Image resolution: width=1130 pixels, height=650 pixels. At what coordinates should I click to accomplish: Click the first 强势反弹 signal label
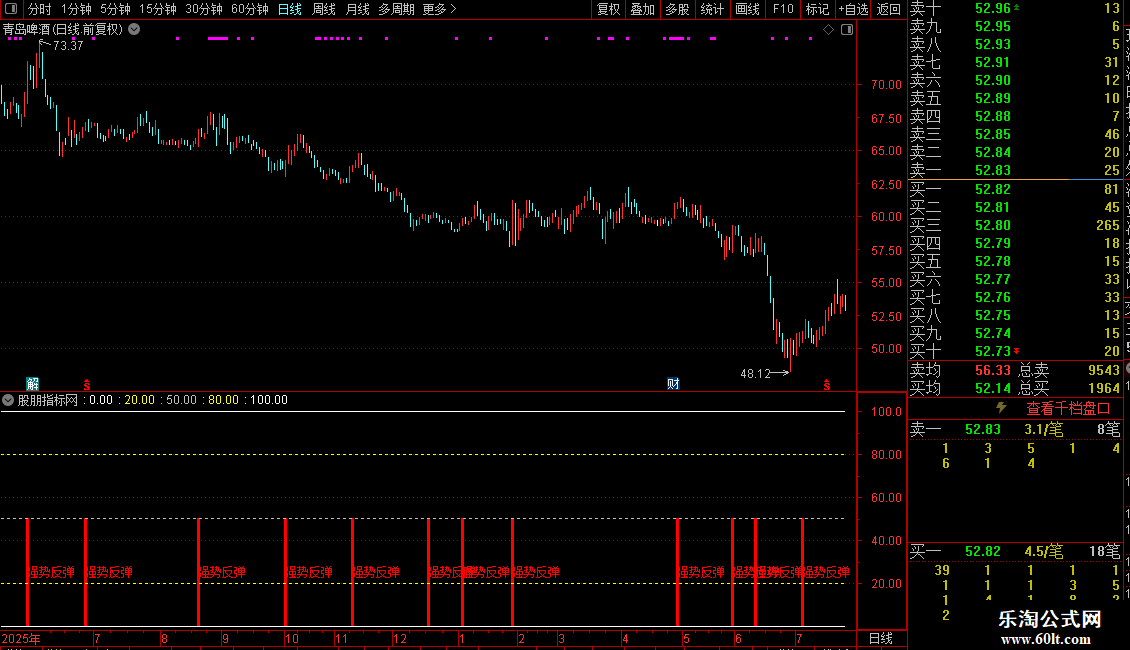pos(52,572)
